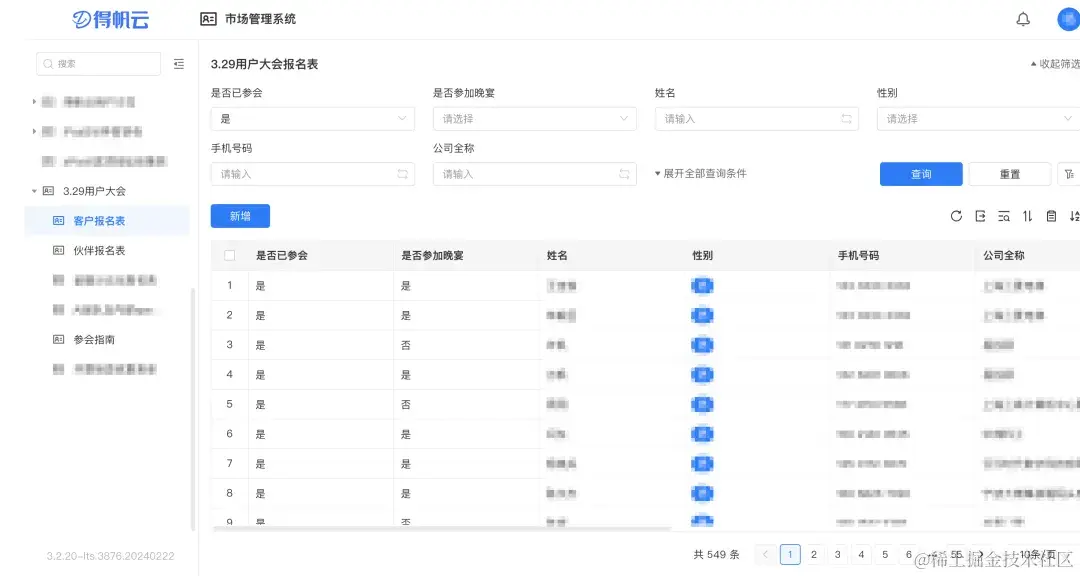Click page 4 in the pagination bar

click(x=861, y=553)
